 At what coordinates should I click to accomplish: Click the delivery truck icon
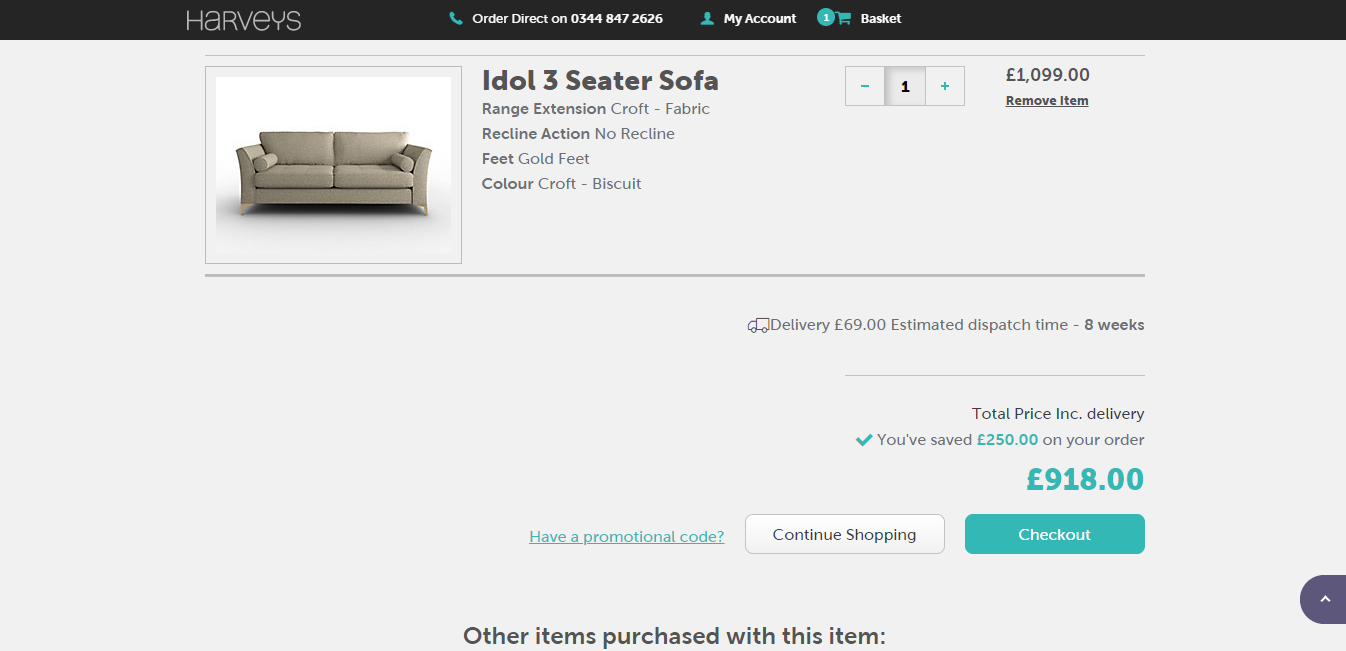(x=758, y=325)
